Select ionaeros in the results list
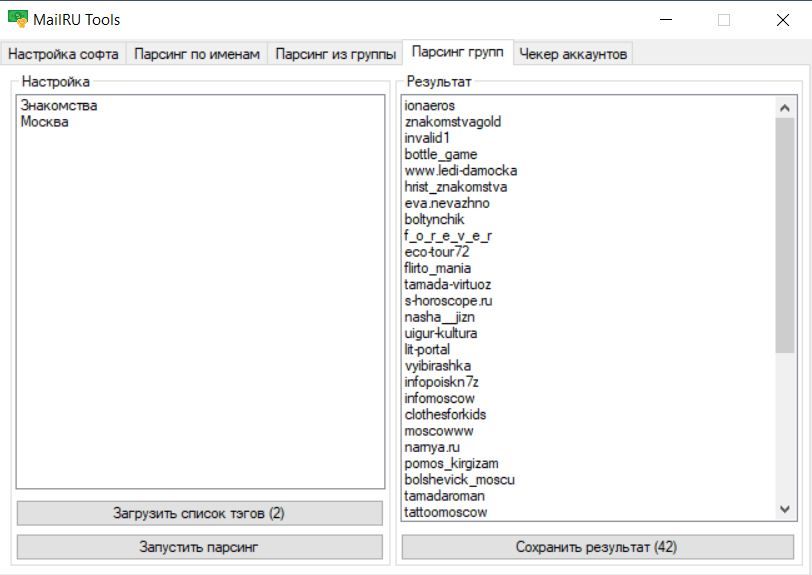The image size is (812, 575). [x=430, y=106]
